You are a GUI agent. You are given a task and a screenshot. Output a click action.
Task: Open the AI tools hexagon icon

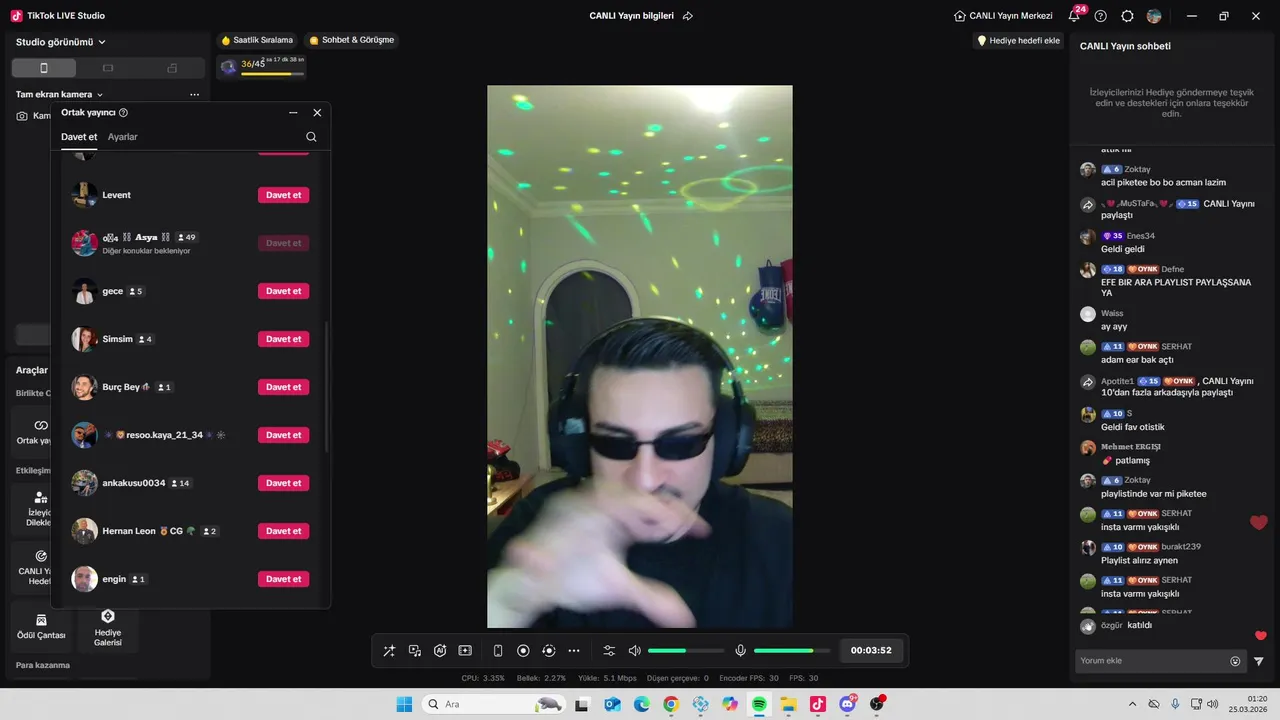click(440, 651)
